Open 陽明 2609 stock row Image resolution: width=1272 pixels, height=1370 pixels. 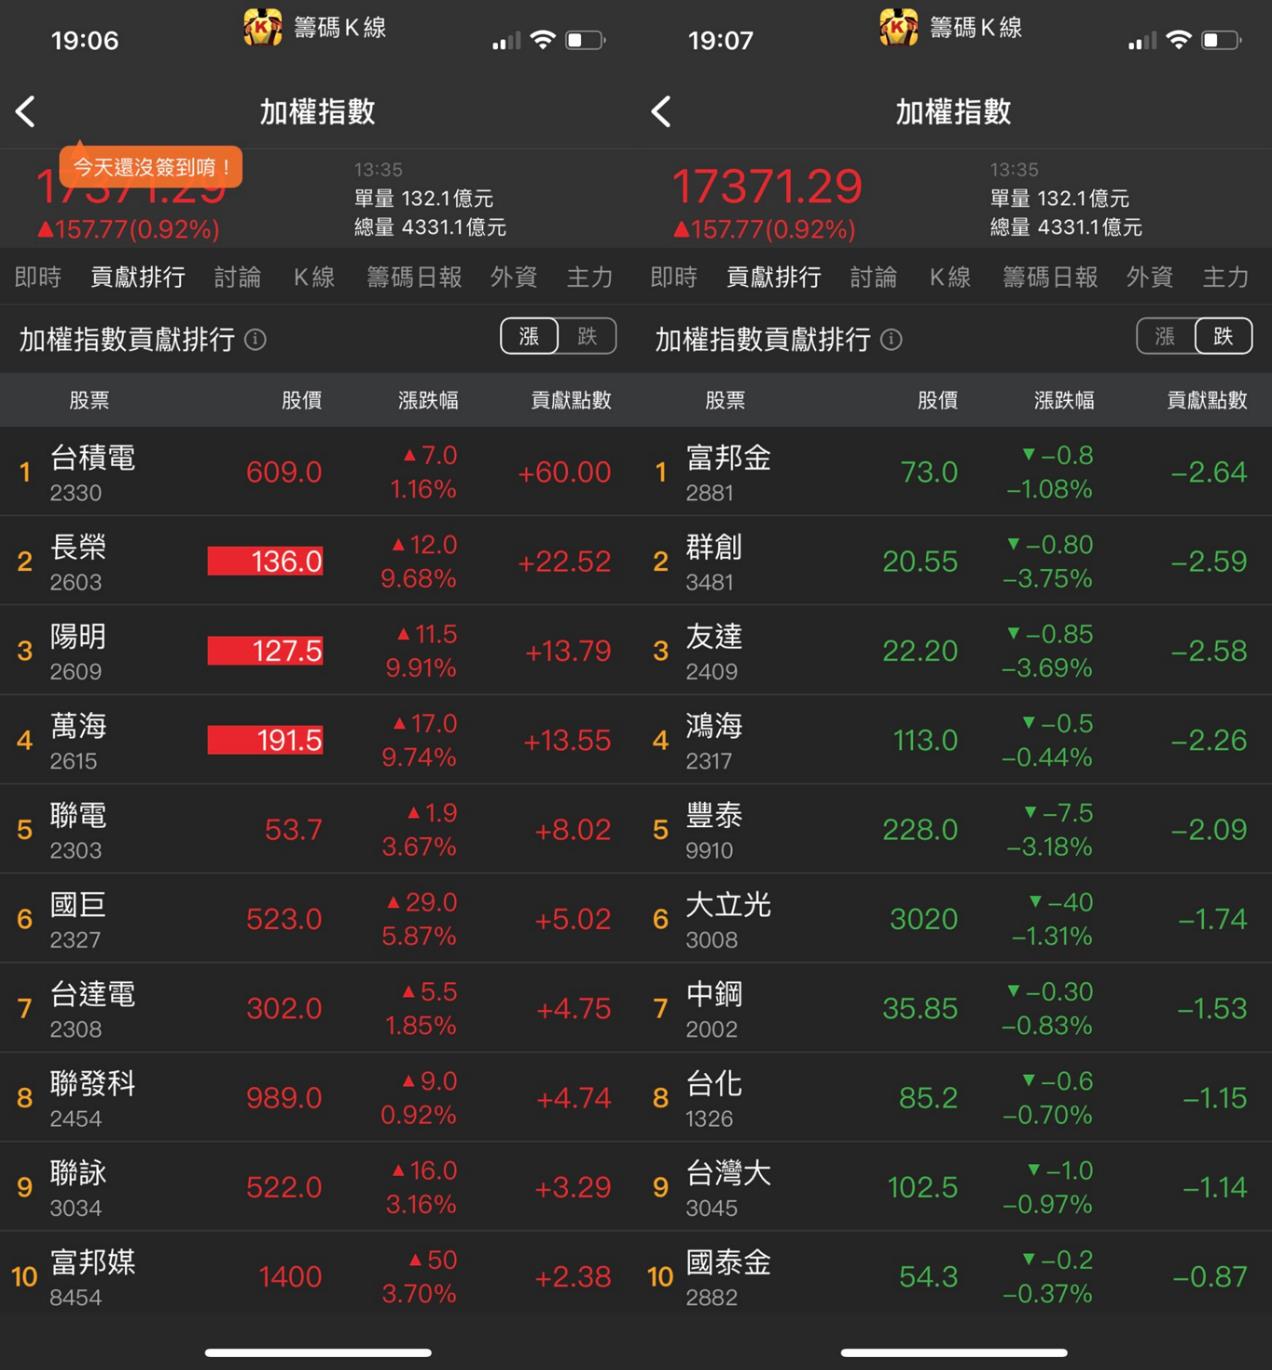(318, 650)
